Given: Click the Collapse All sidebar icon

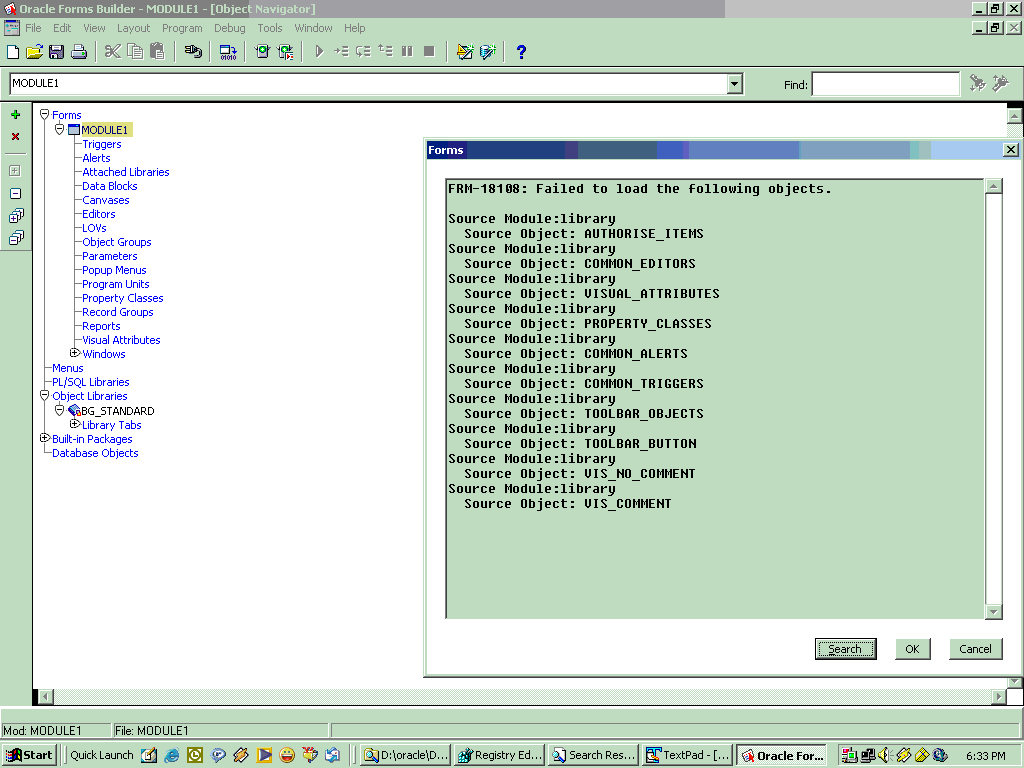Looking at the screenshot, I should point(16,238).
